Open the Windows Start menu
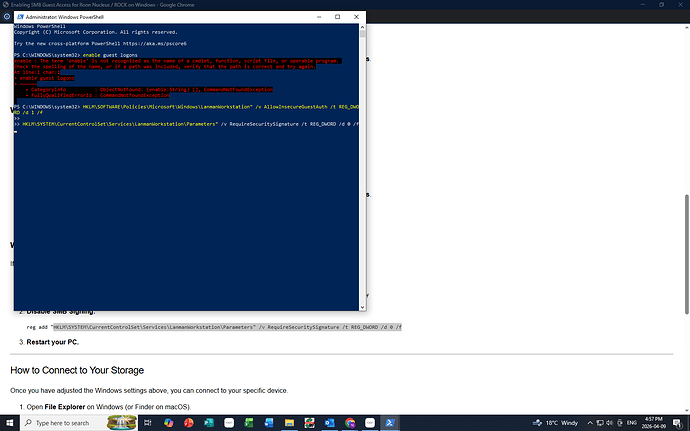 click(10, 423)
